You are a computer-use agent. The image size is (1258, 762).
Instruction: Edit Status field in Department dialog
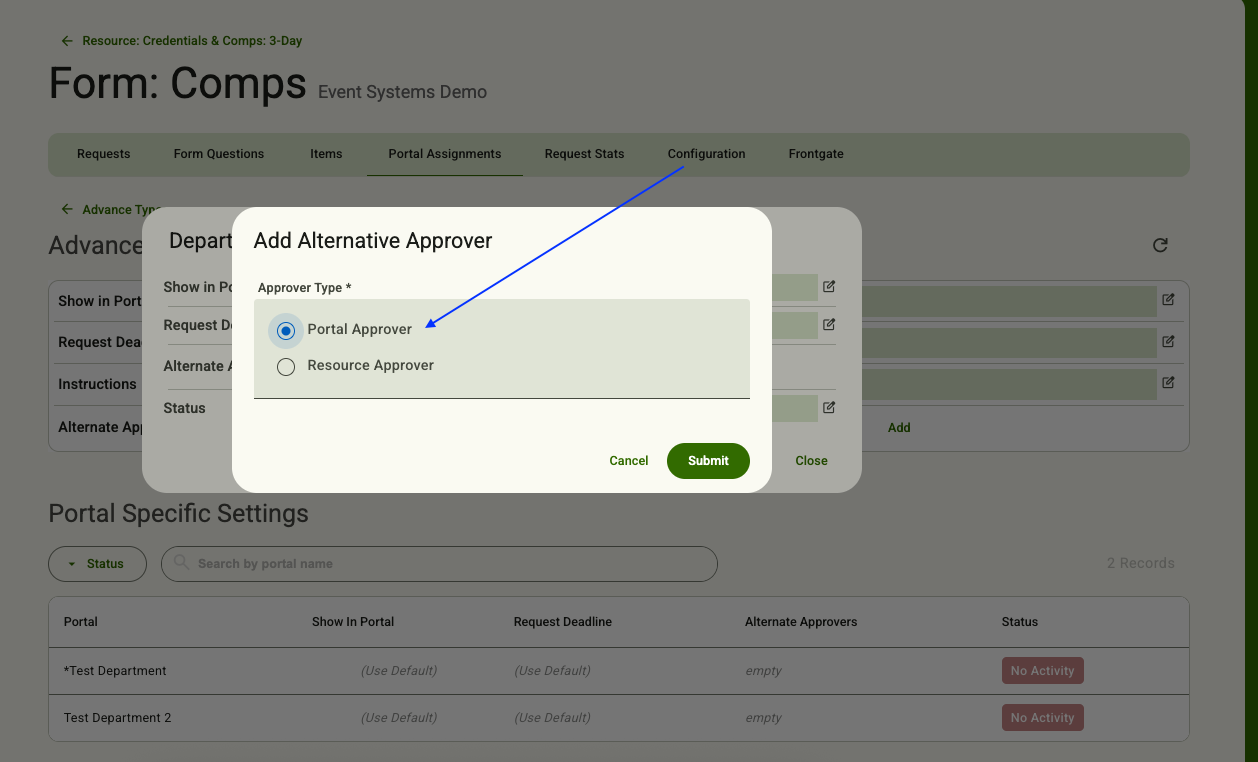pos(829,407)
